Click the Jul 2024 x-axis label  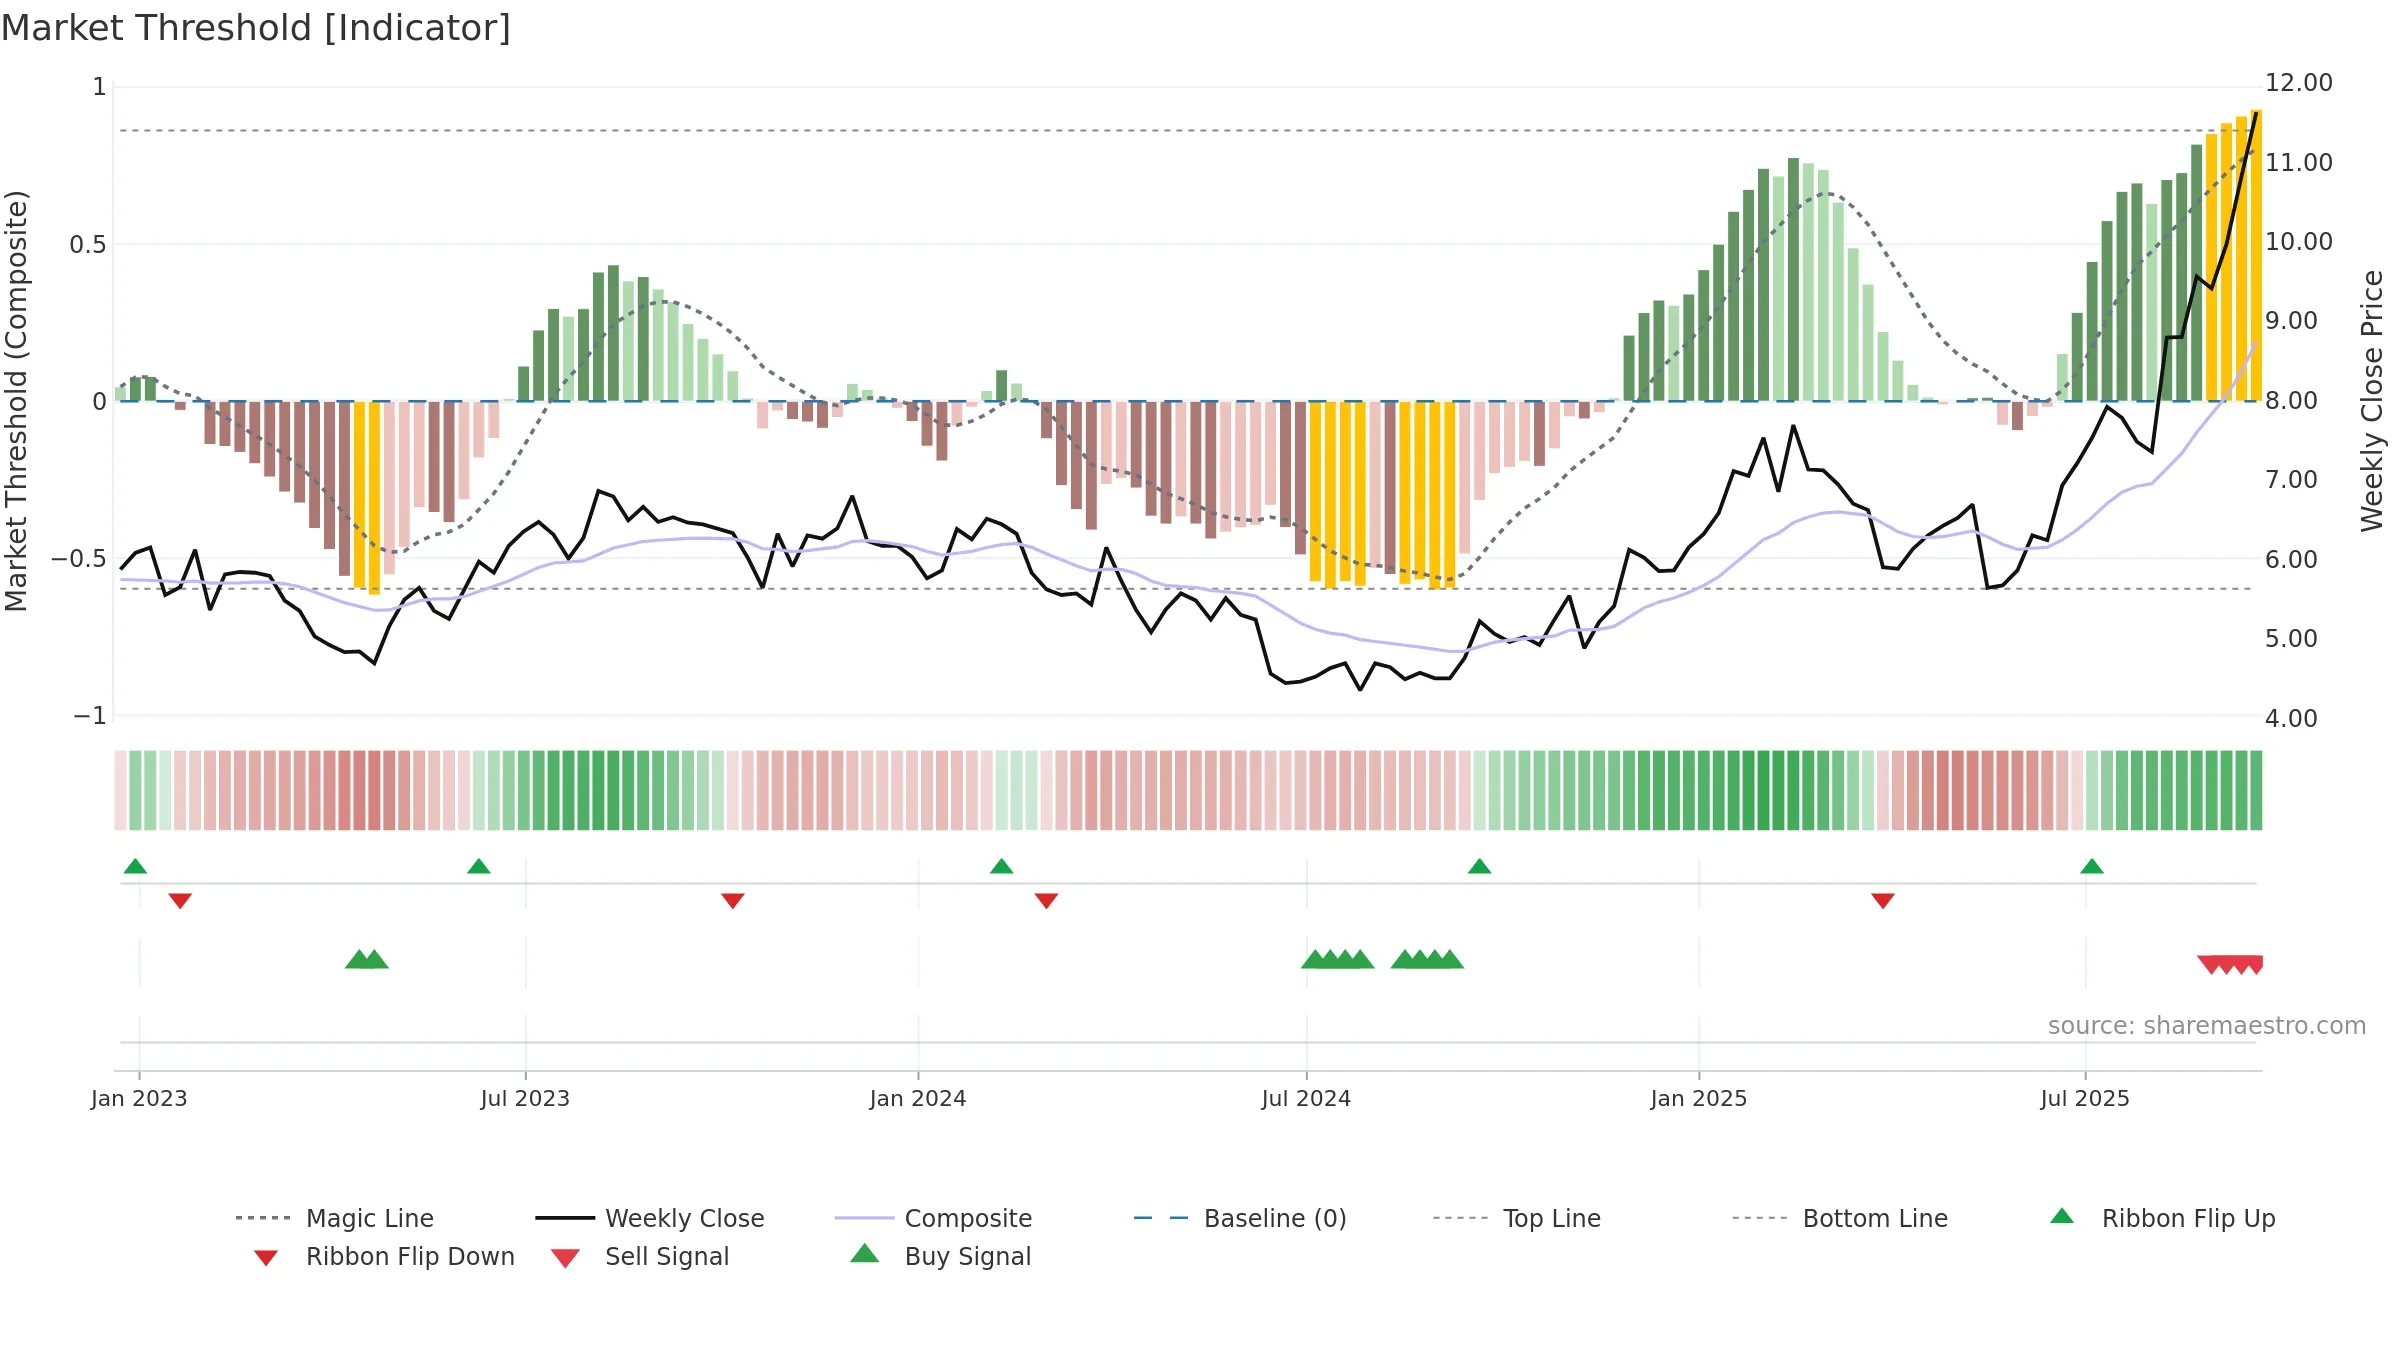[1306, 1098]
